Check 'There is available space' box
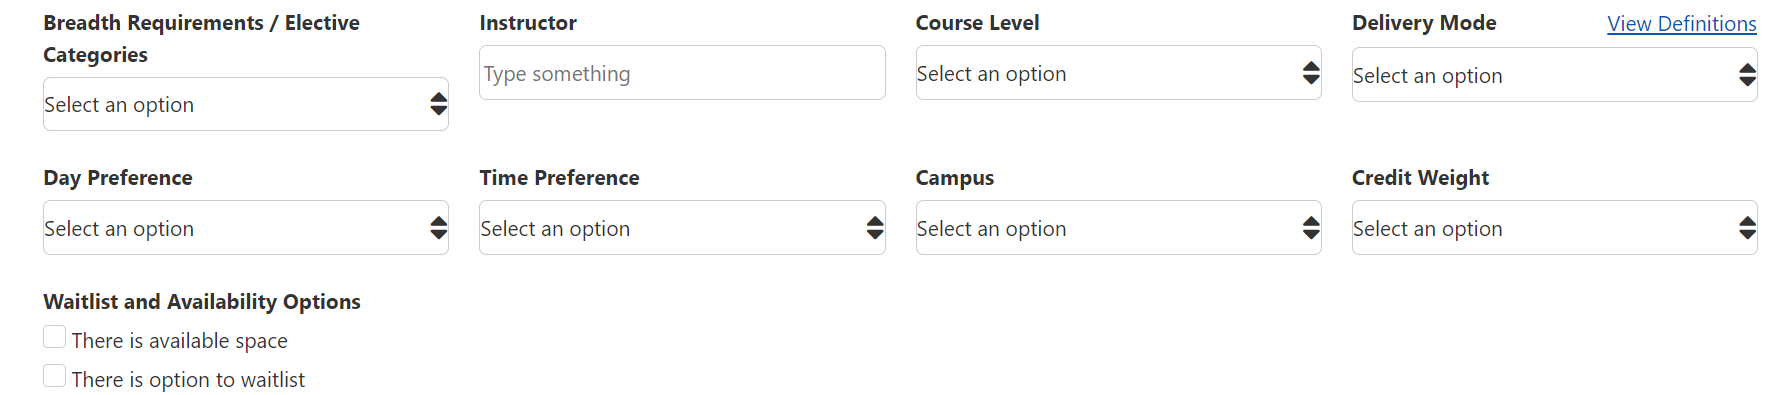 pyautogui.click(x=55, y=337)
